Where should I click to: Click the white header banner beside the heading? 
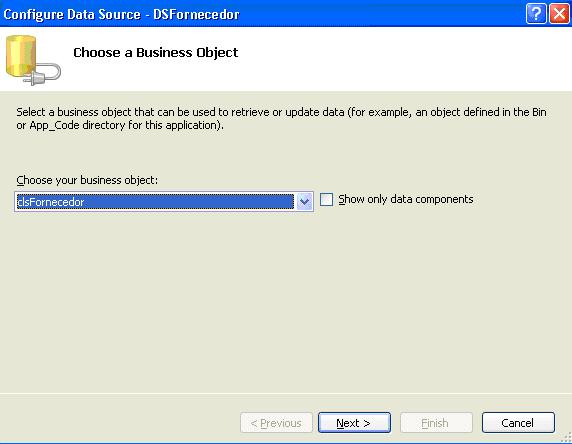point(401,58)
